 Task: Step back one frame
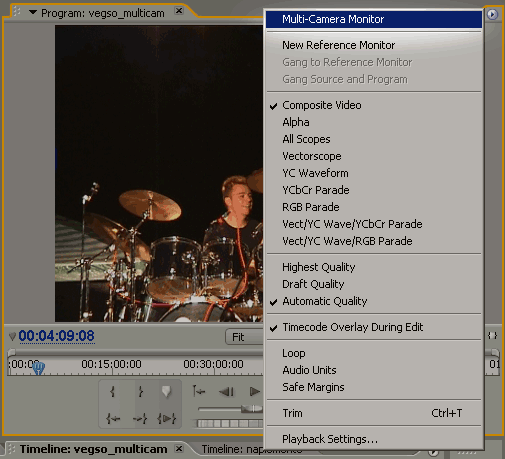227,392
